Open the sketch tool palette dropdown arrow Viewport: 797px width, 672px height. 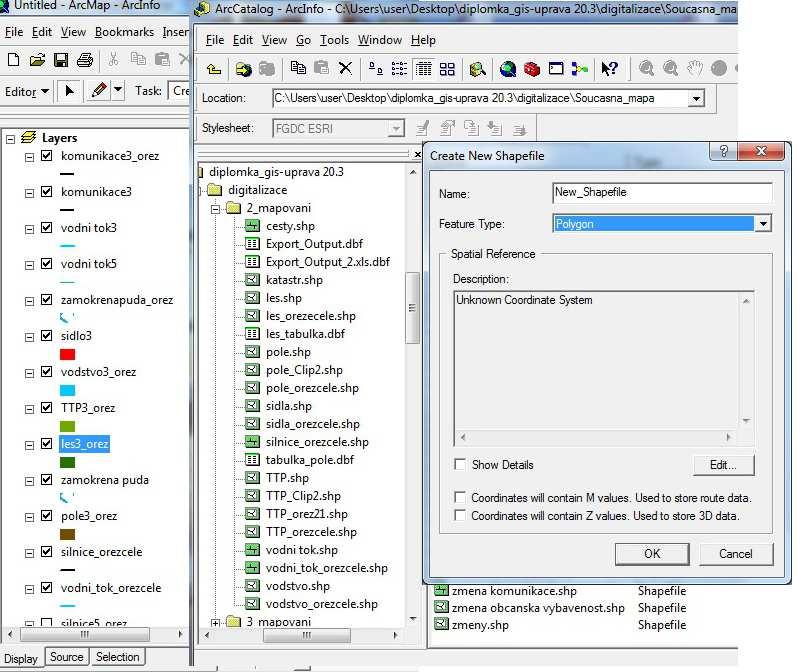[x=118, y=90]
